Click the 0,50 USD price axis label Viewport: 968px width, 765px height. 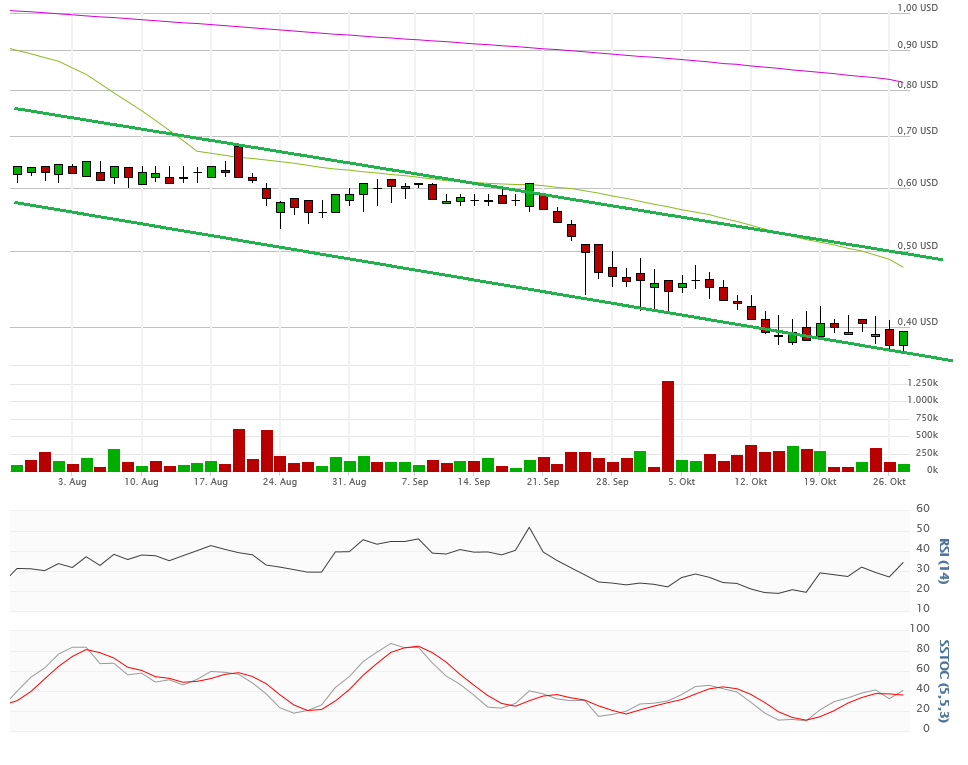tap(917, 246)
